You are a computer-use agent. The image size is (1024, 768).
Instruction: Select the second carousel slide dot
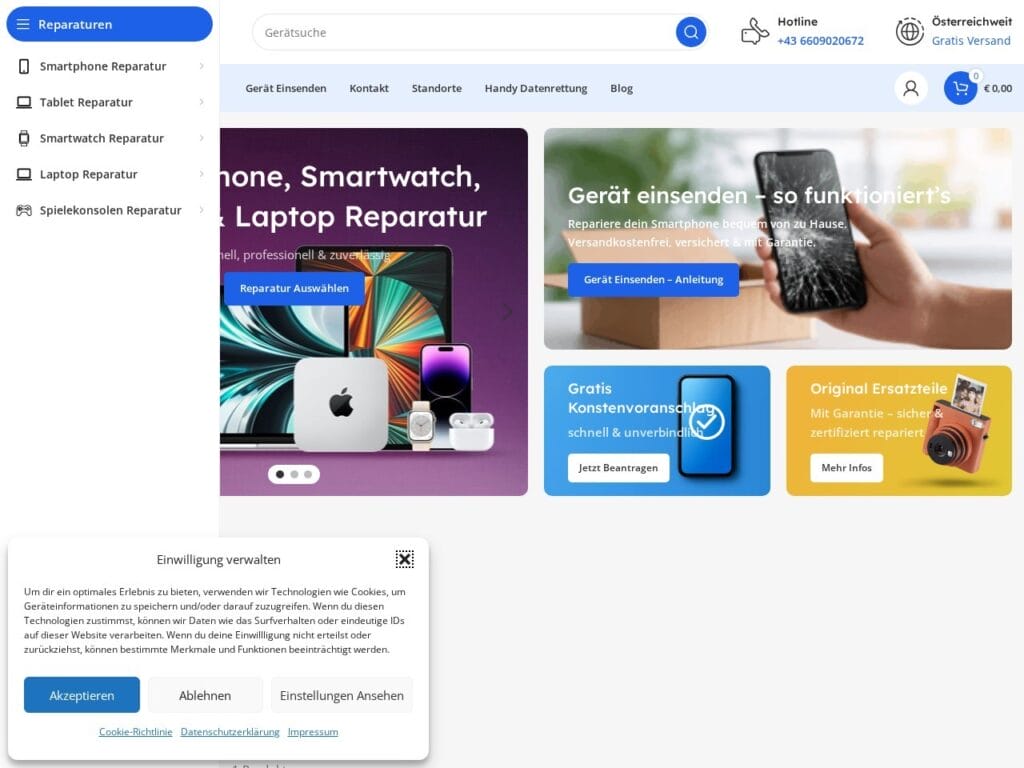[294, 474]
